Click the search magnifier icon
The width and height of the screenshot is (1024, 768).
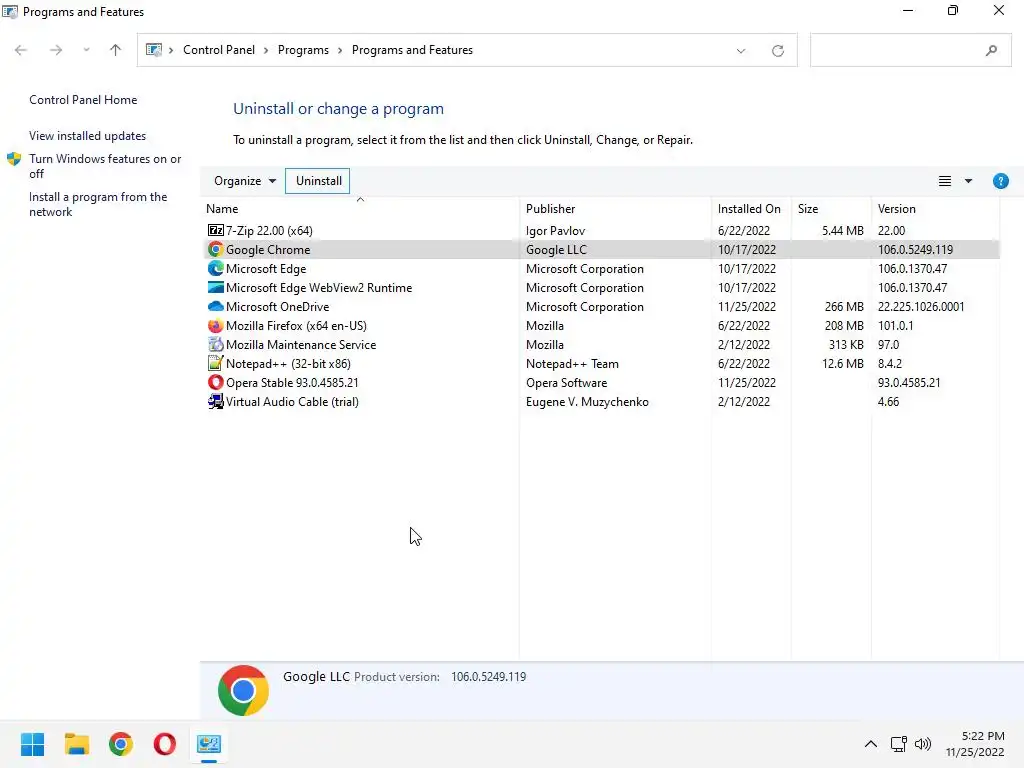pyautogui.click(x=991, y=50)
